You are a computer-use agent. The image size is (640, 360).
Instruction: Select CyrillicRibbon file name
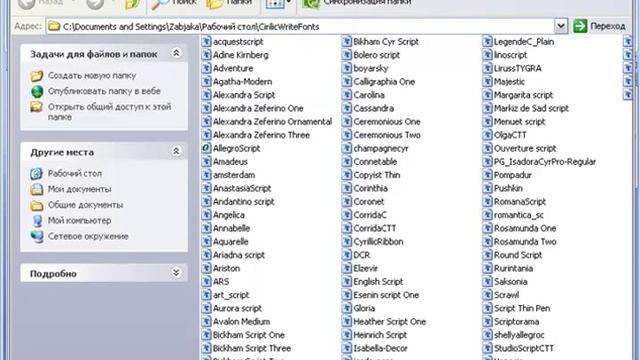pos(378,242)
